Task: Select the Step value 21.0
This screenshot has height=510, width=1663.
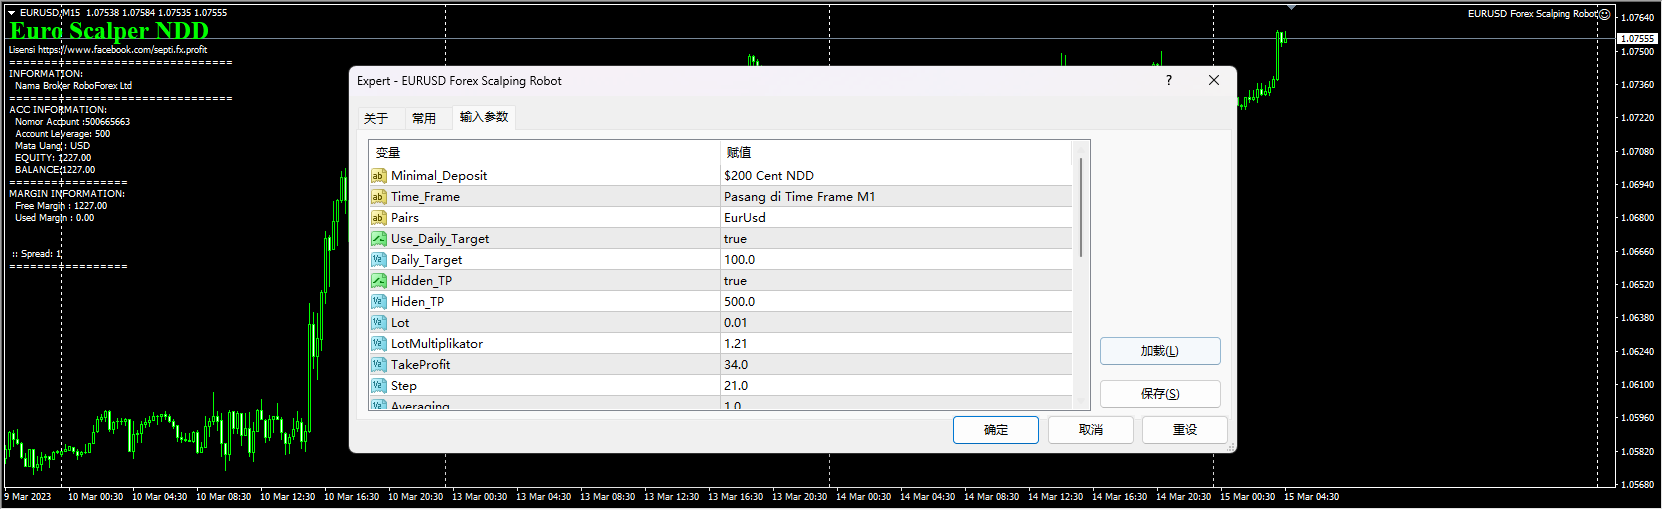Action: coord(895,386)
